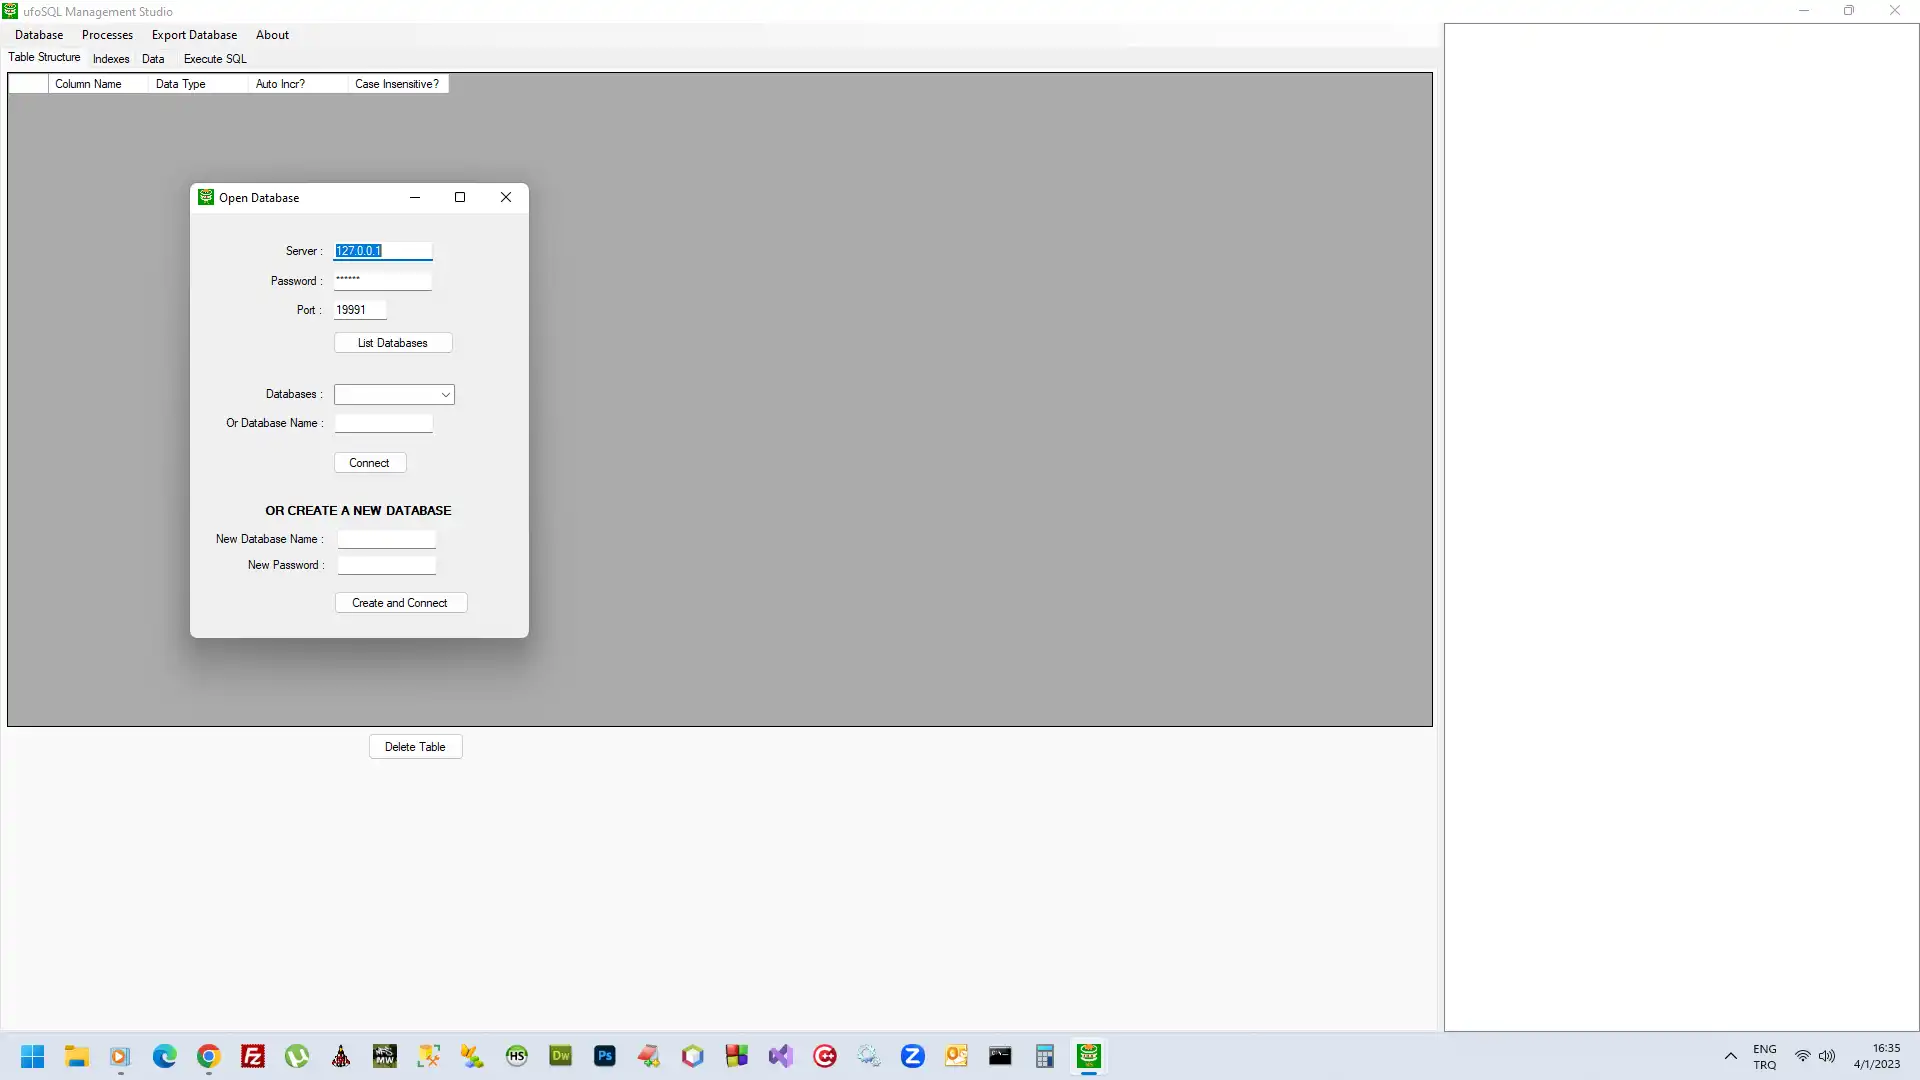Click the Connect button
The height and width of the screenshot is (1080, 1920).
369,462
